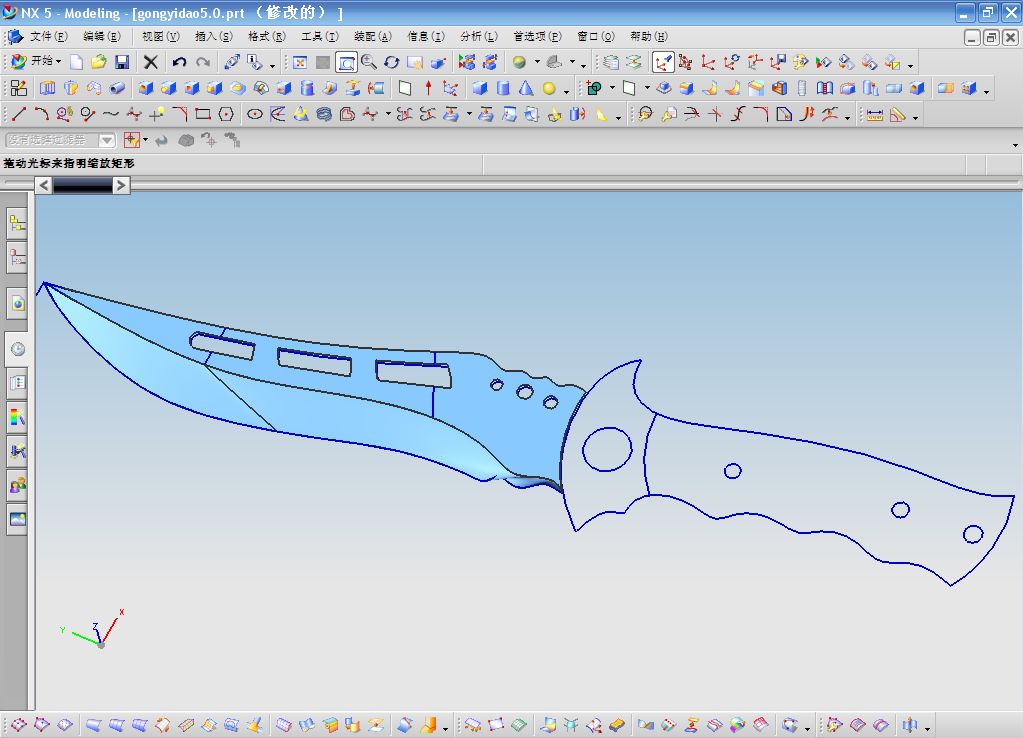1023x738 pixels.
Task: Expand the Unite boolean dropdown arrow
Action: pos(612,88)
